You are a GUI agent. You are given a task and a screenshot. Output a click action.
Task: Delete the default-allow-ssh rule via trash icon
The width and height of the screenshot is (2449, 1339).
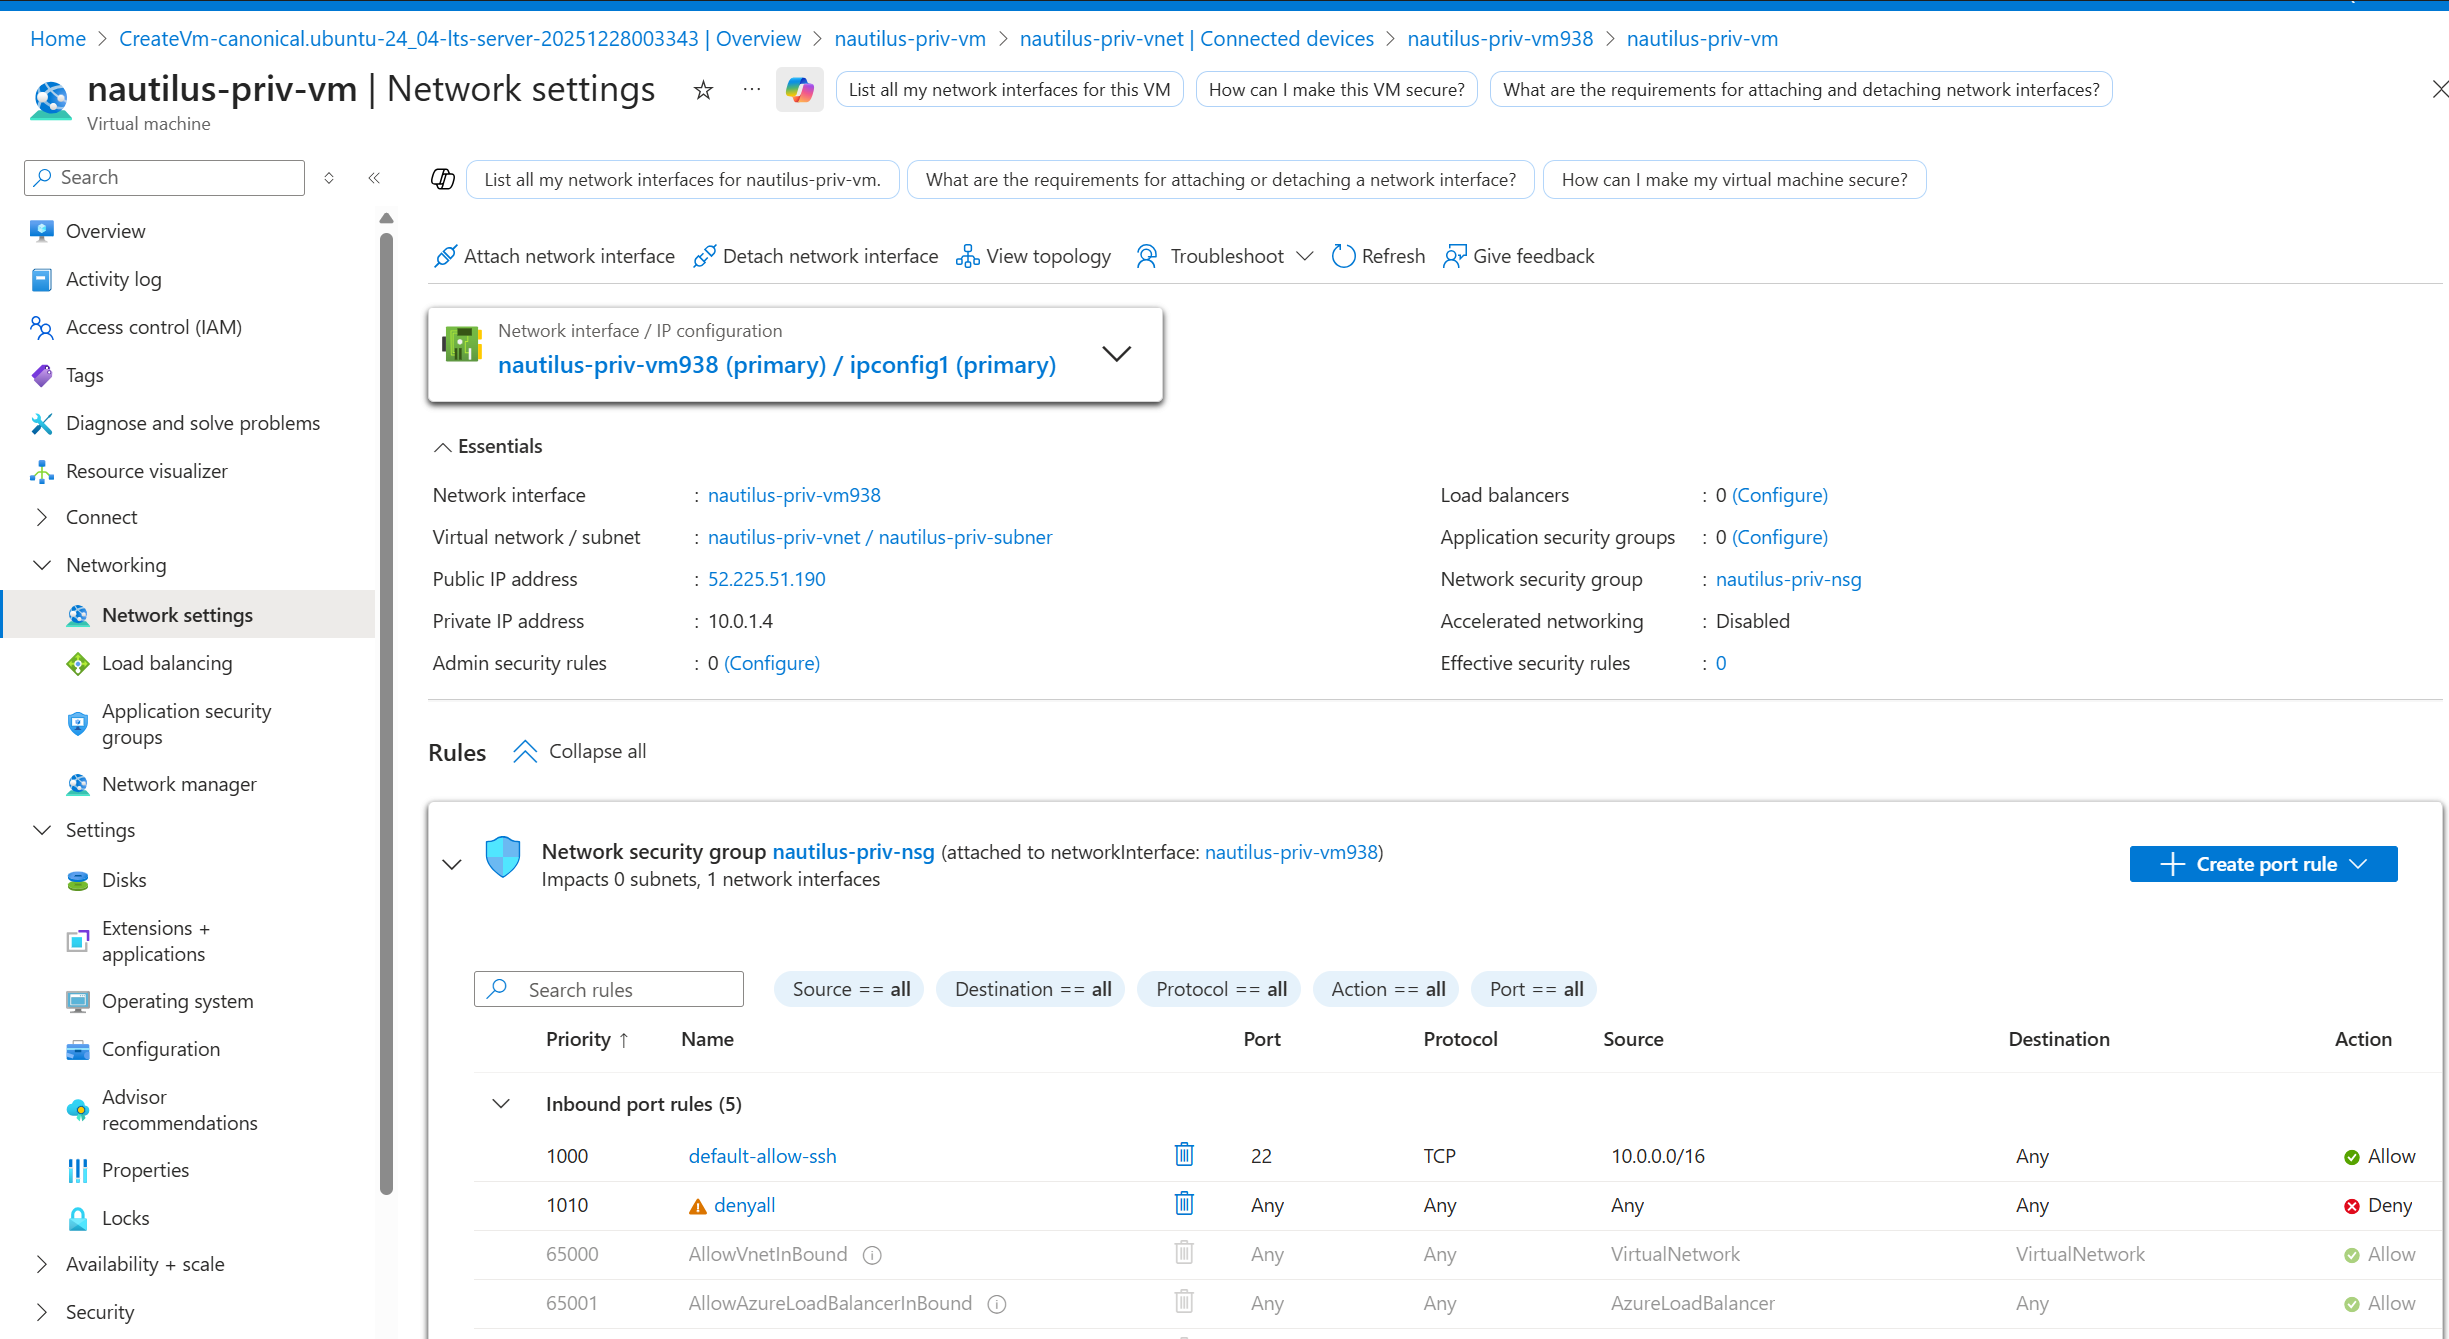1184,1155
